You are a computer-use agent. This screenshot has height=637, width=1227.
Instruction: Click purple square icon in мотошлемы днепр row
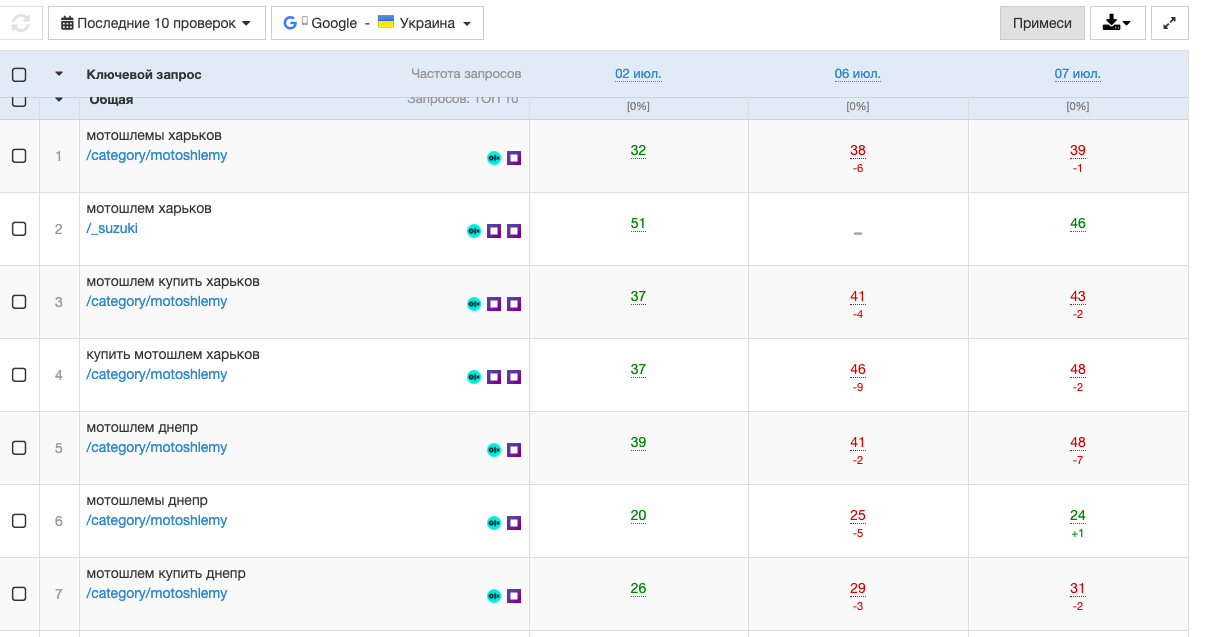[x=514, y=523]
